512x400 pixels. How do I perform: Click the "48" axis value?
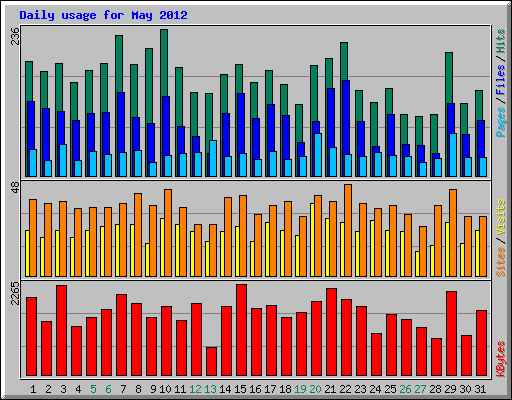[15, 187]
